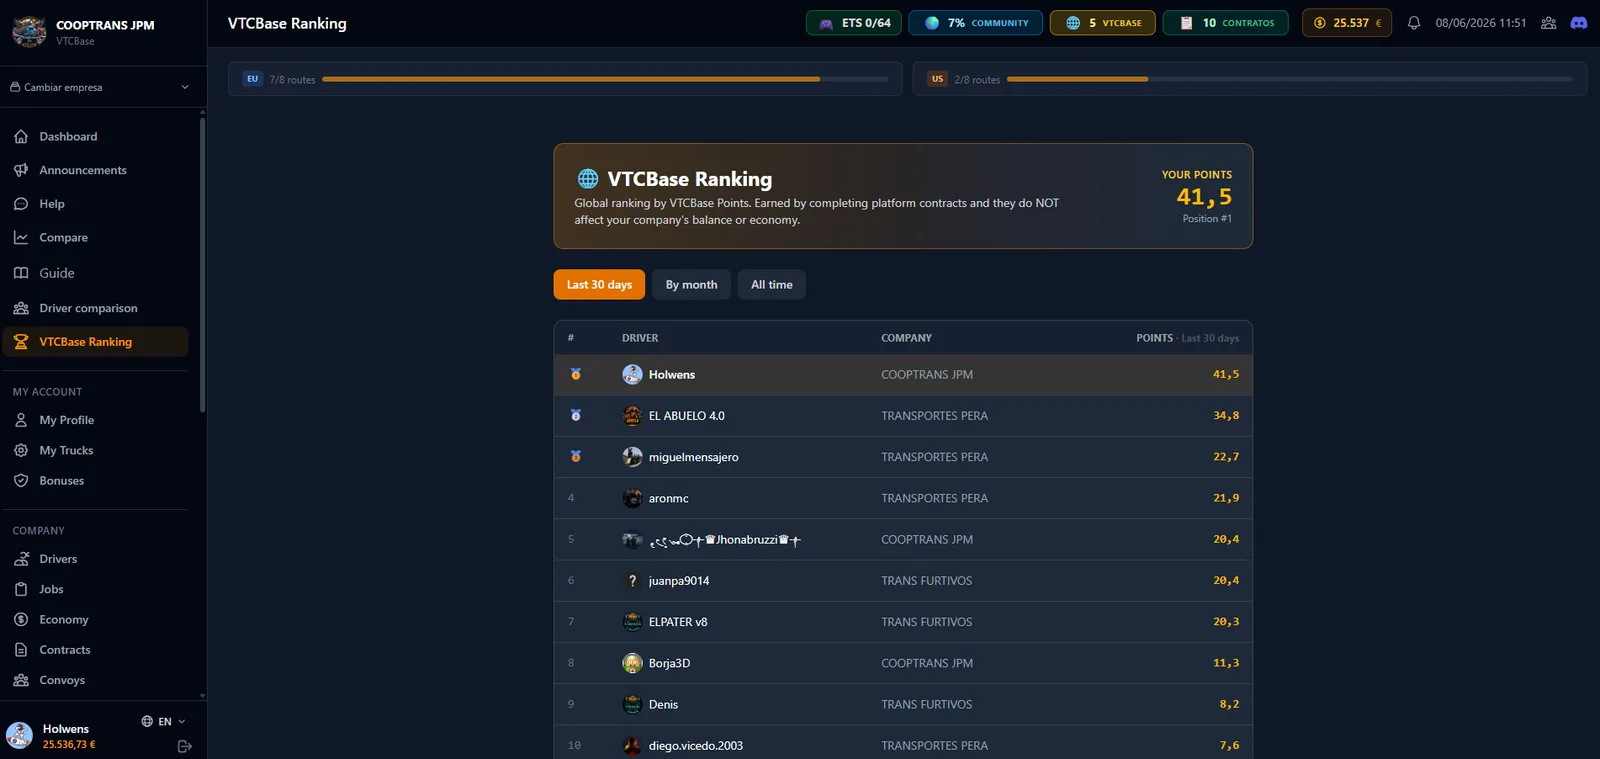Click the Compare chart icon

pyautogui.click(x=21, y=238)
